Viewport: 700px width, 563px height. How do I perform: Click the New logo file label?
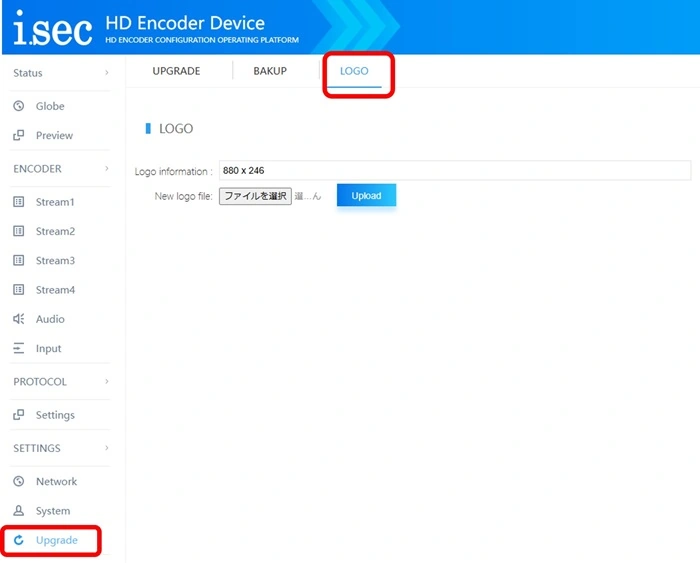pyautogui.click(x=183, y=196)
